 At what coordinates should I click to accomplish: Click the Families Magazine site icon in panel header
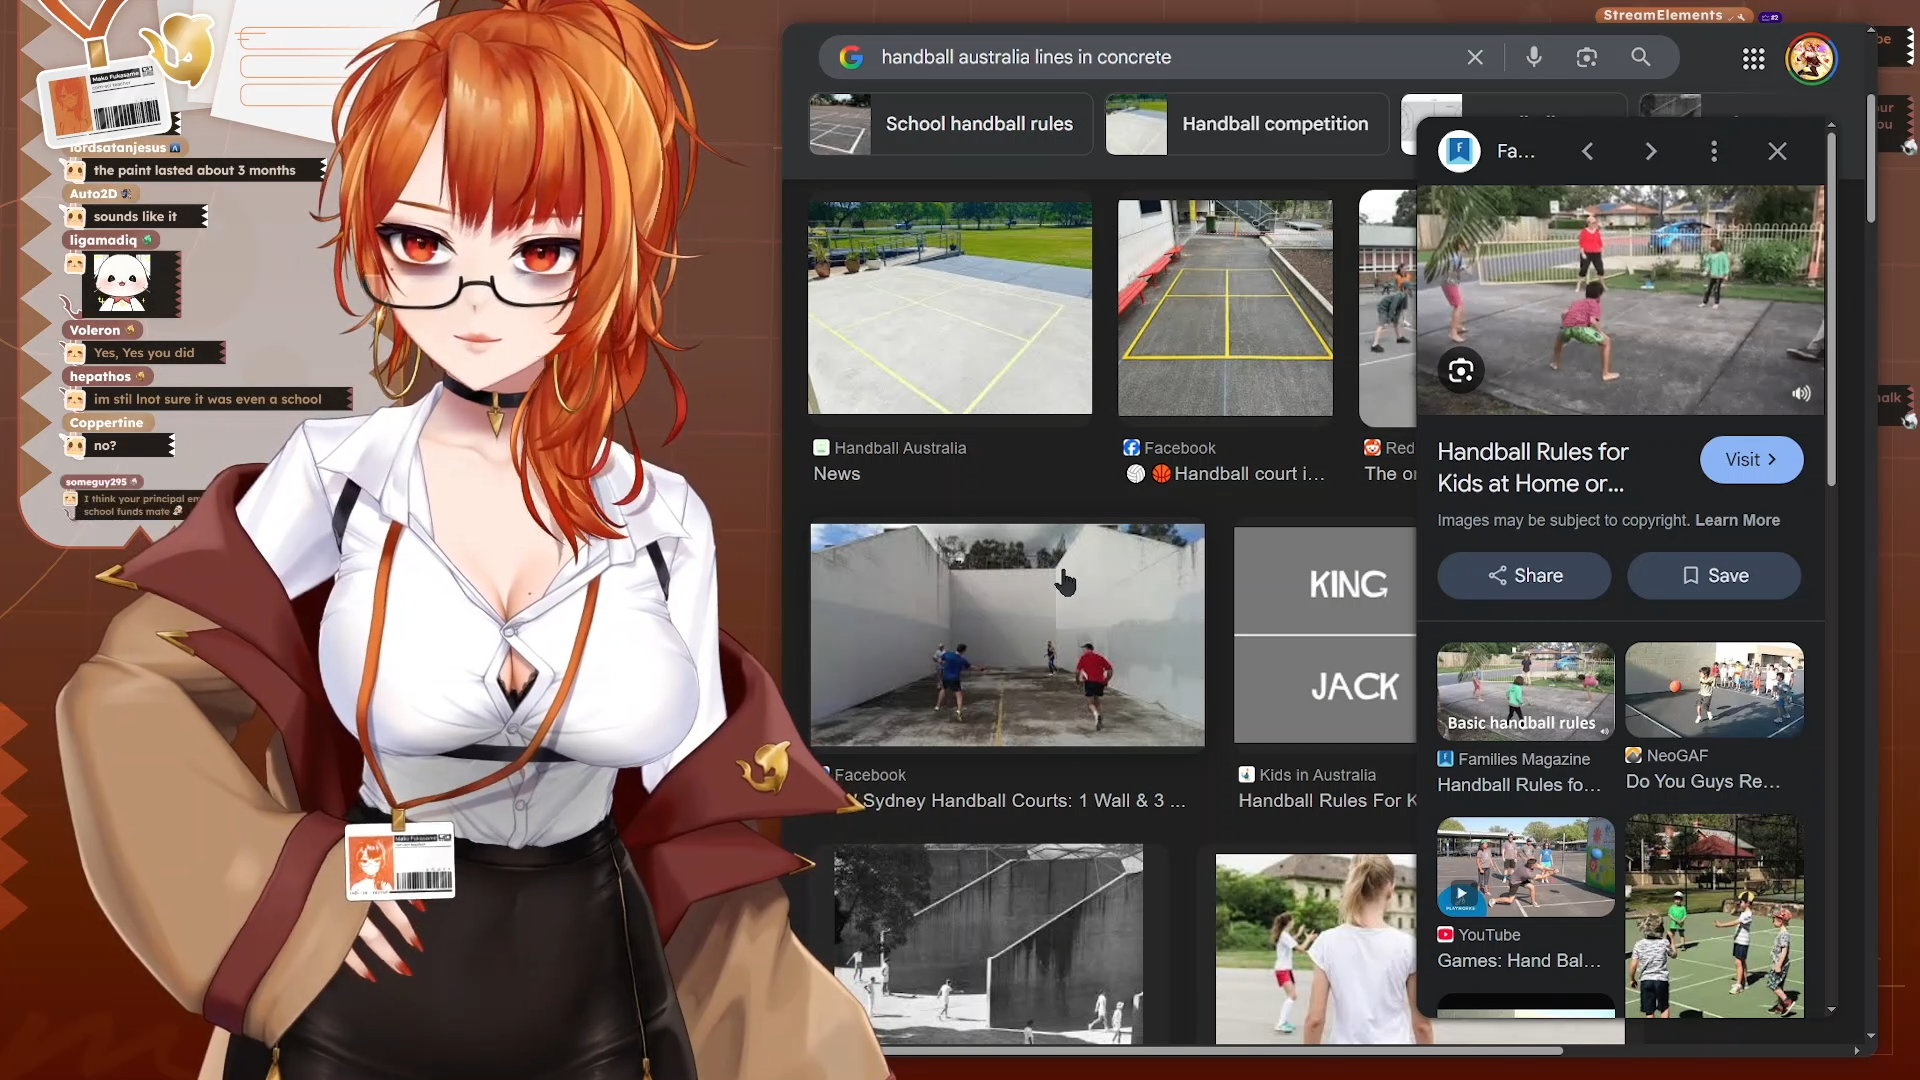tap(1460, 151)
